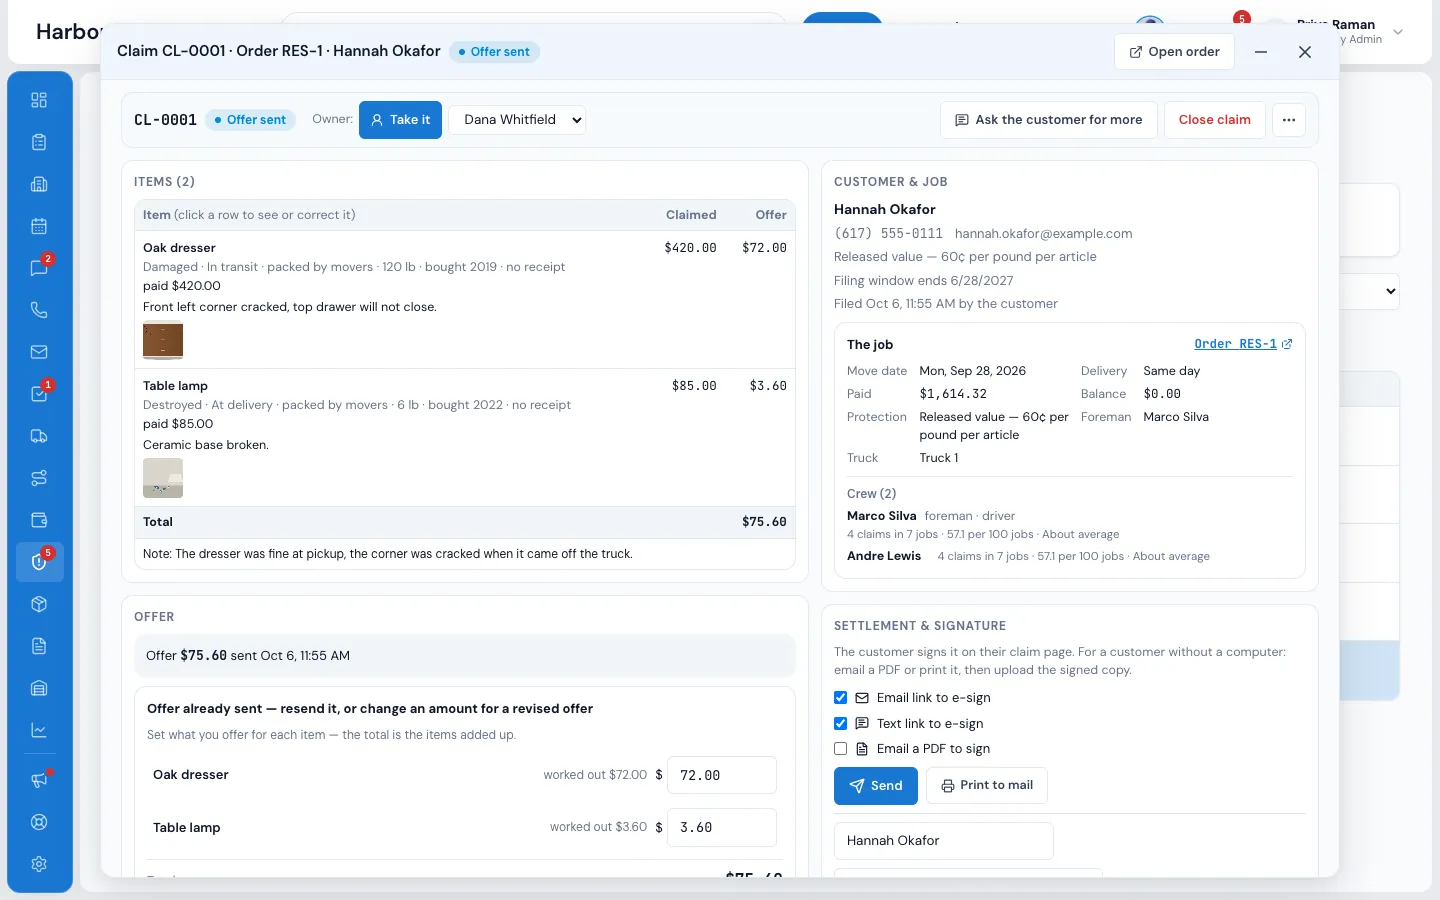Click the Open order button
The height and width of the screenshot is (900, 1440).
point(1174,52)
